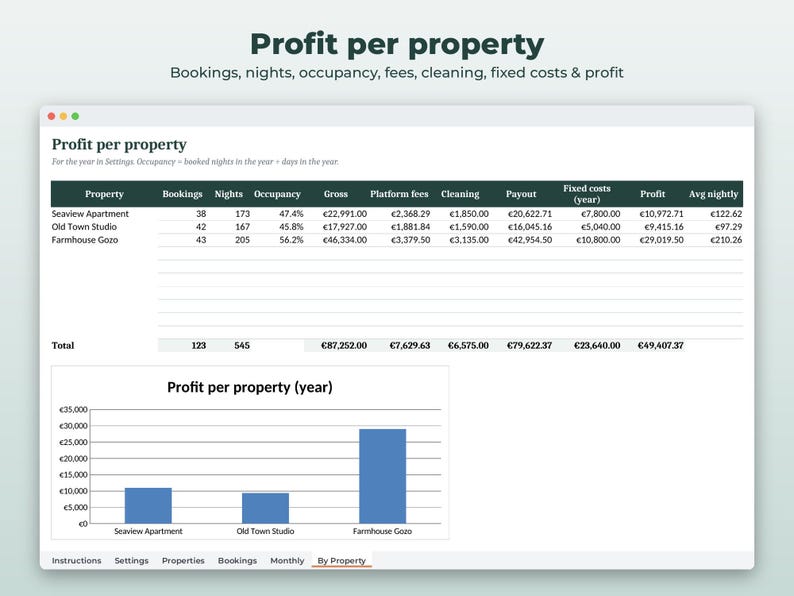Click platform fees cell €2,368.29

click(x=410, y=214)
